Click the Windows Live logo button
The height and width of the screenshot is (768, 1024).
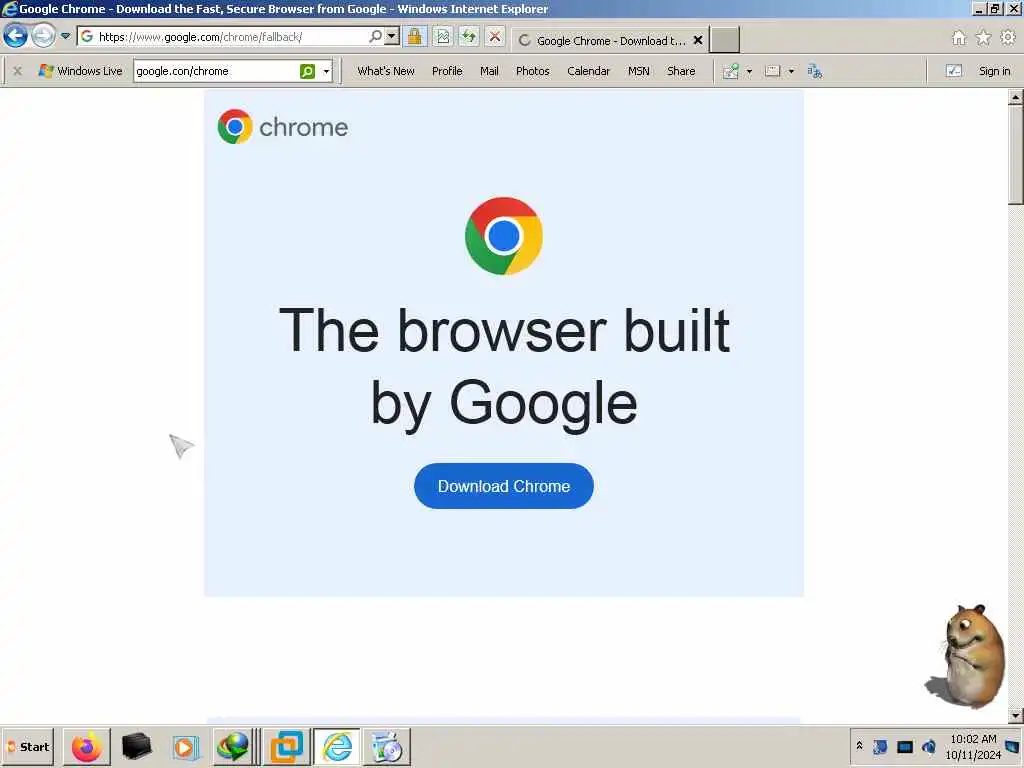(80, 71)
